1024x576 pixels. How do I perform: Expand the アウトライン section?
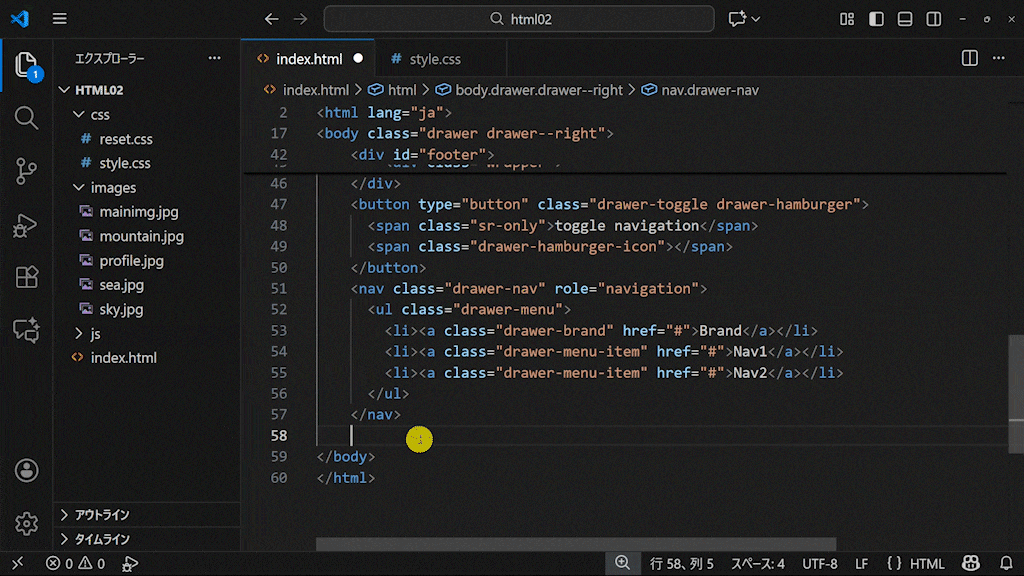101,515
